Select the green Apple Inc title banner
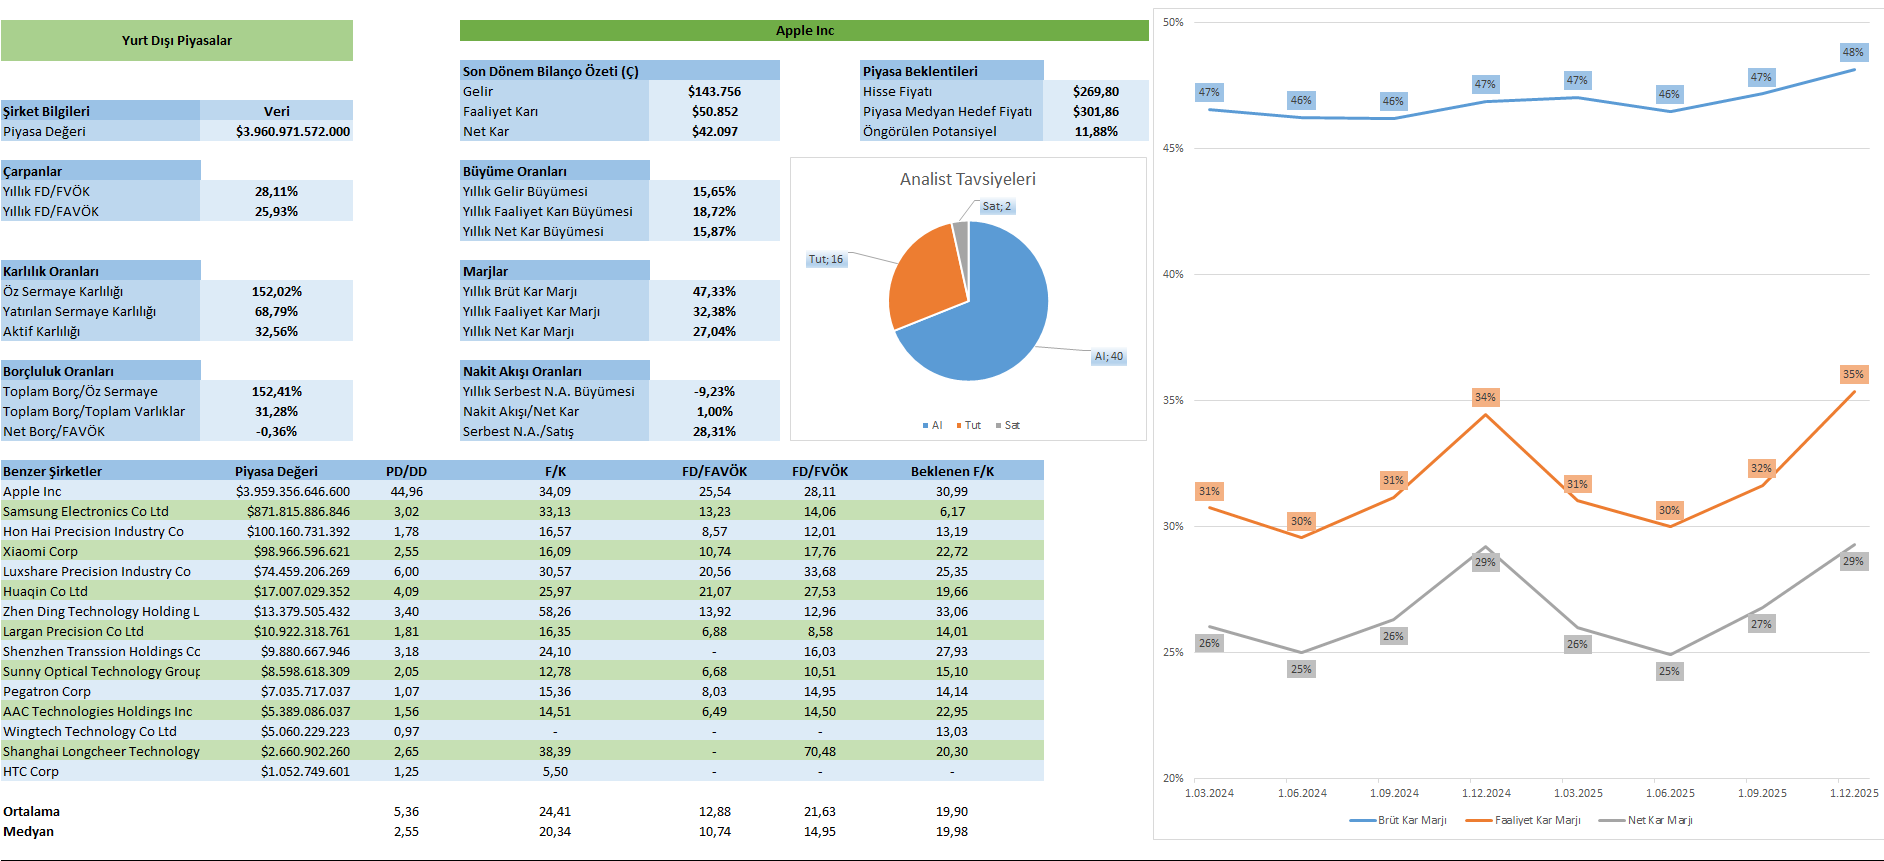Viewport: 1884px width, 861px height. (x=804, y=31)
